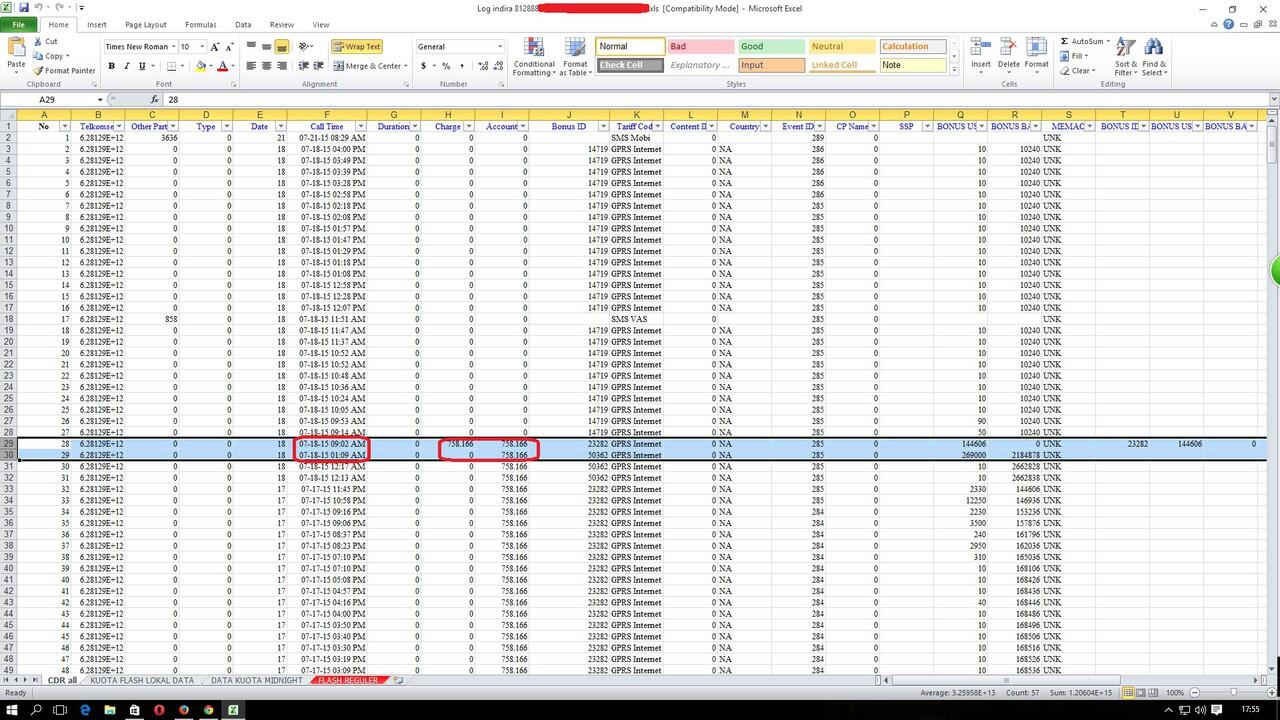Open Sort & Filter options

coord(1125,57)
